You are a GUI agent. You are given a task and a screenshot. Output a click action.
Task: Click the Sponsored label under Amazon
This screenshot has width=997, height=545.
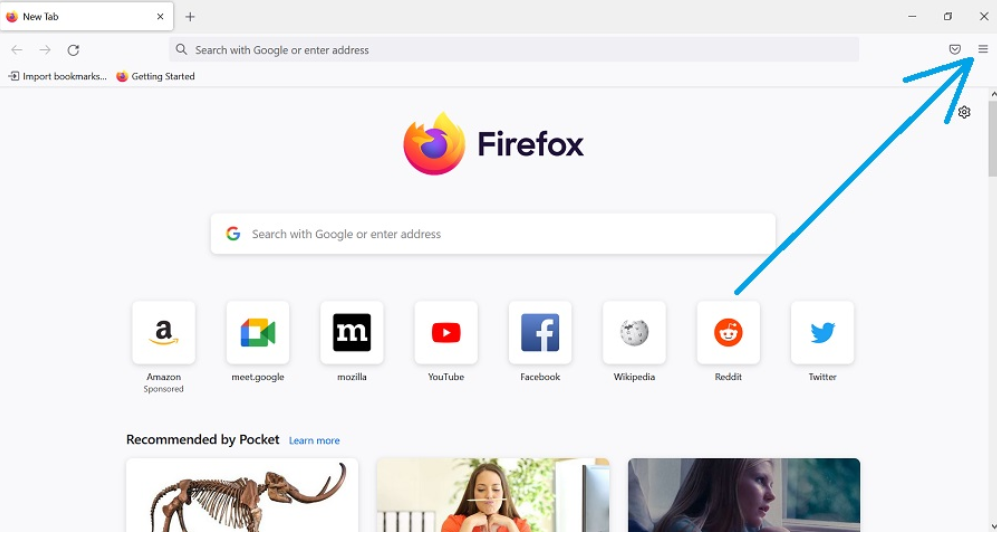pos(163,389)
